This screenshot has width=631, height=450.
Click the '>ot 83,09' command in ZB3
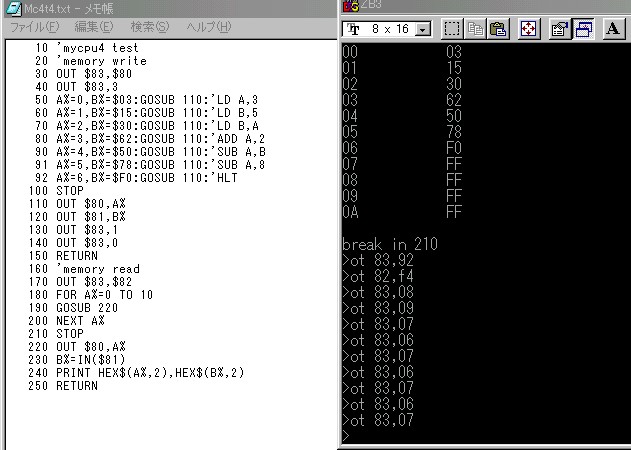pyautogui.click(x=378, y=309)
